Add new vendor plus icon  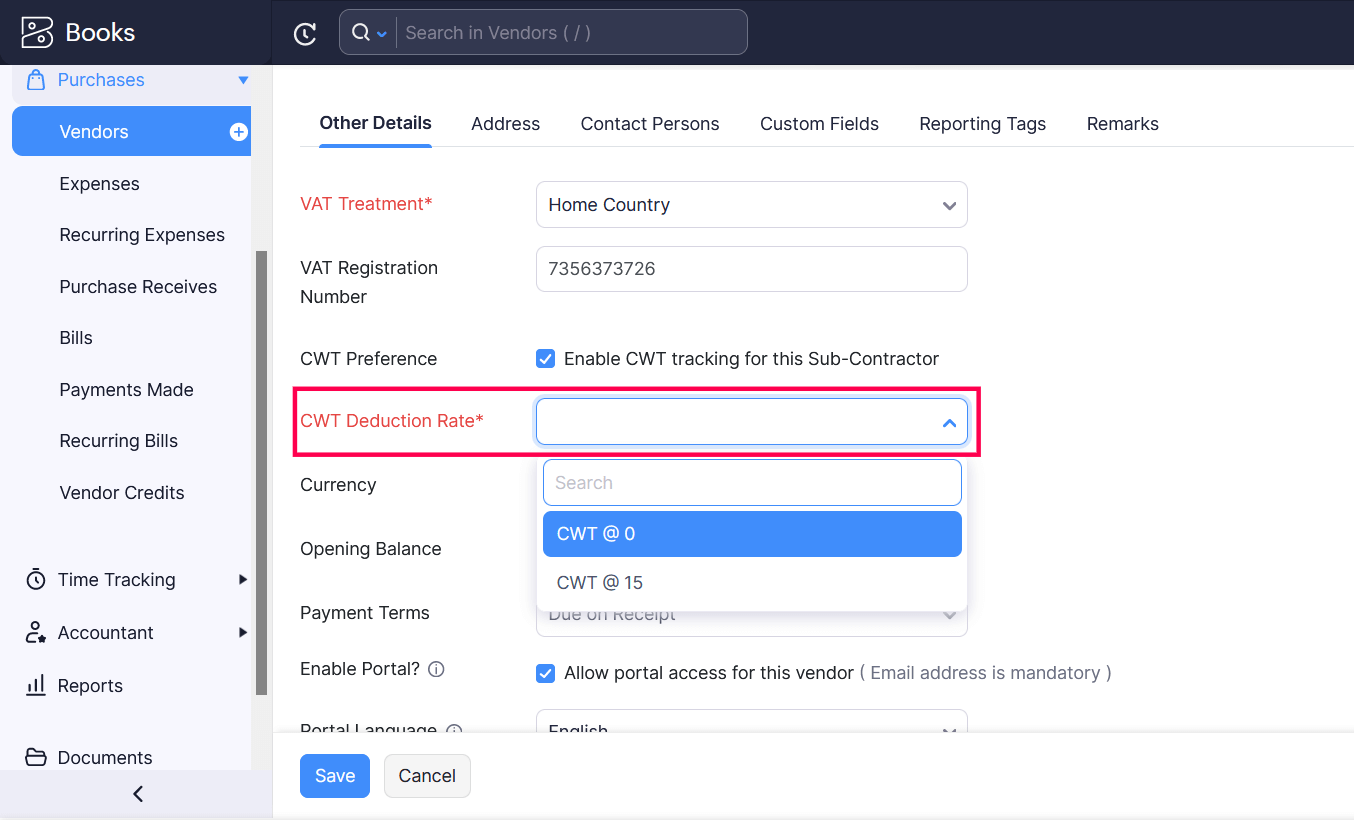[x=239, y=132]
